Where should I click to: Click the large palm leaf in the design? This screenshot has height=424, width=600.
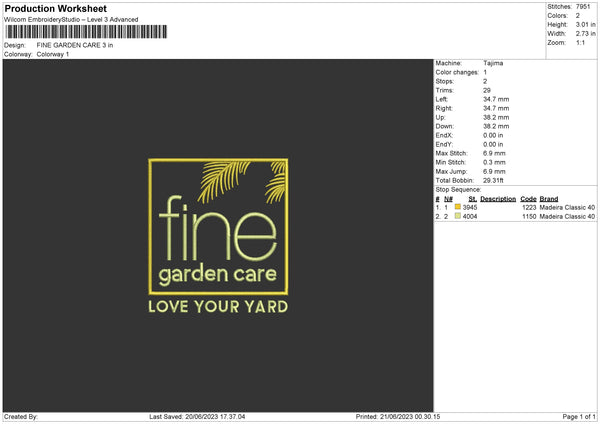(x=223, y=181)
